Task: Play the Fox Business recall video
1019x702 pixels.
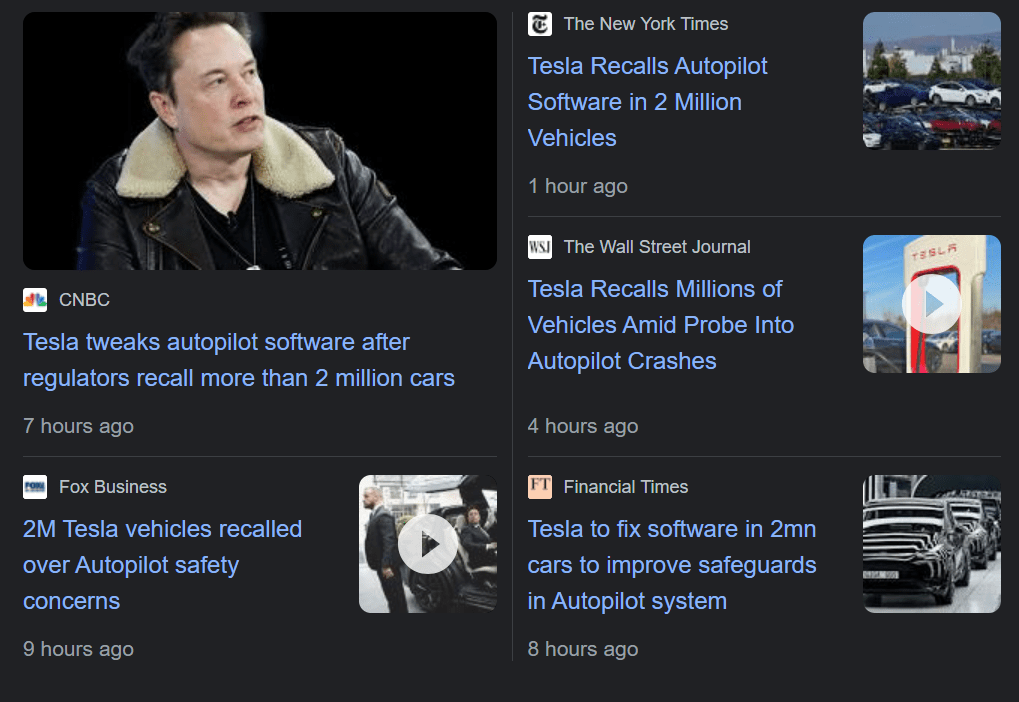Action: pyautogui.click(x=428, y=544)
